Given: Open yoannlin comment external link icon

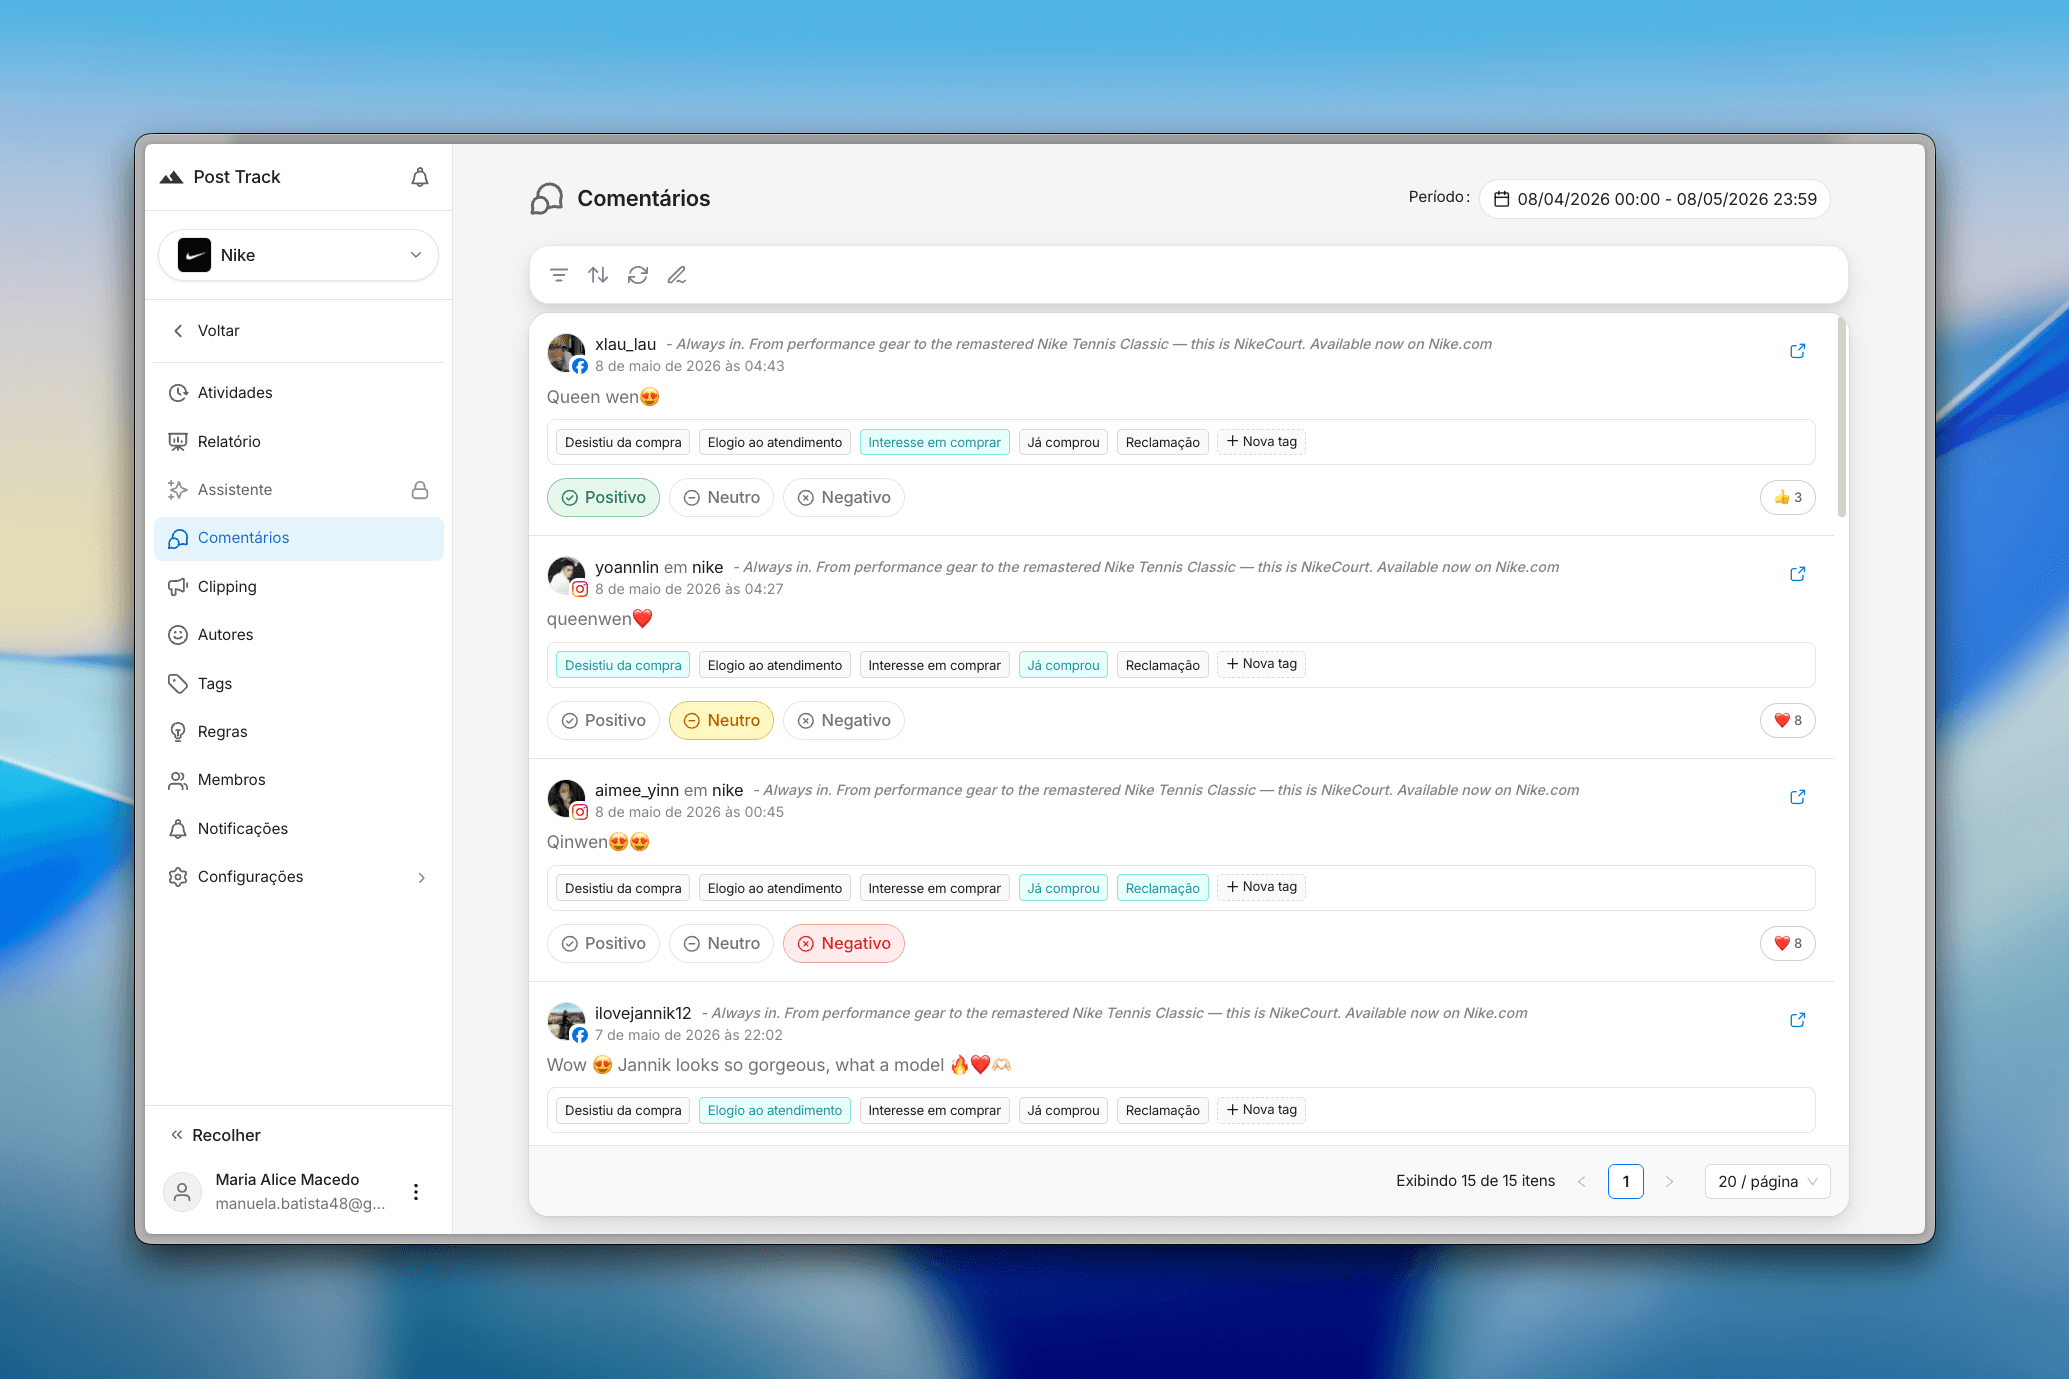Looking at the screenshot, I should pyautogui.click(x=1797, y=574).
